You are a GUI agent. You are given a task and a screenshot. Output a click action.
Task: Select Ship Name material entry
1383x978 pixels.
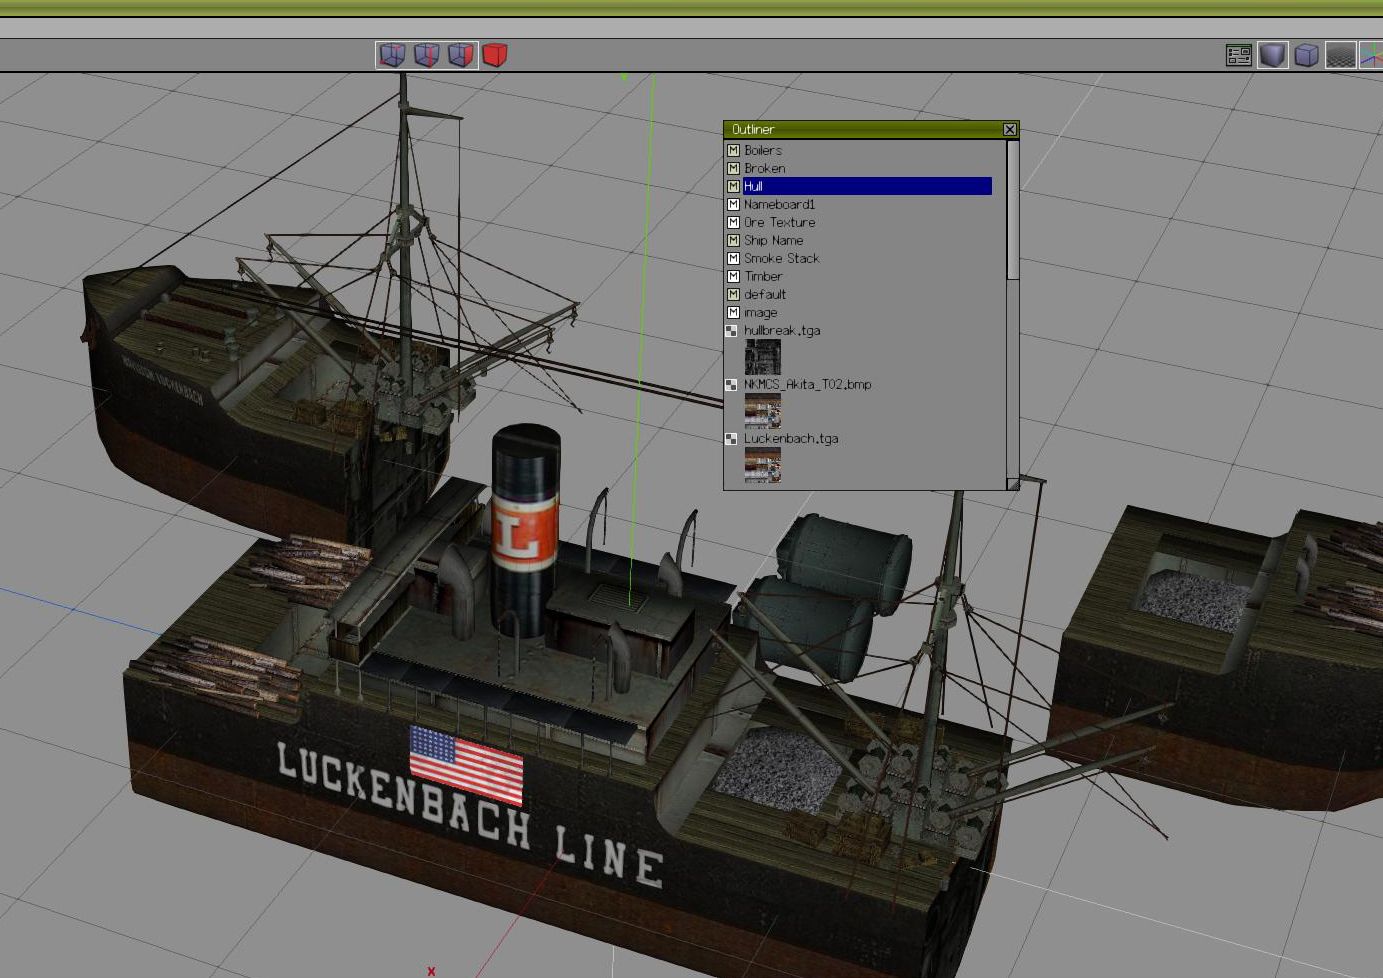coord(773,240)
